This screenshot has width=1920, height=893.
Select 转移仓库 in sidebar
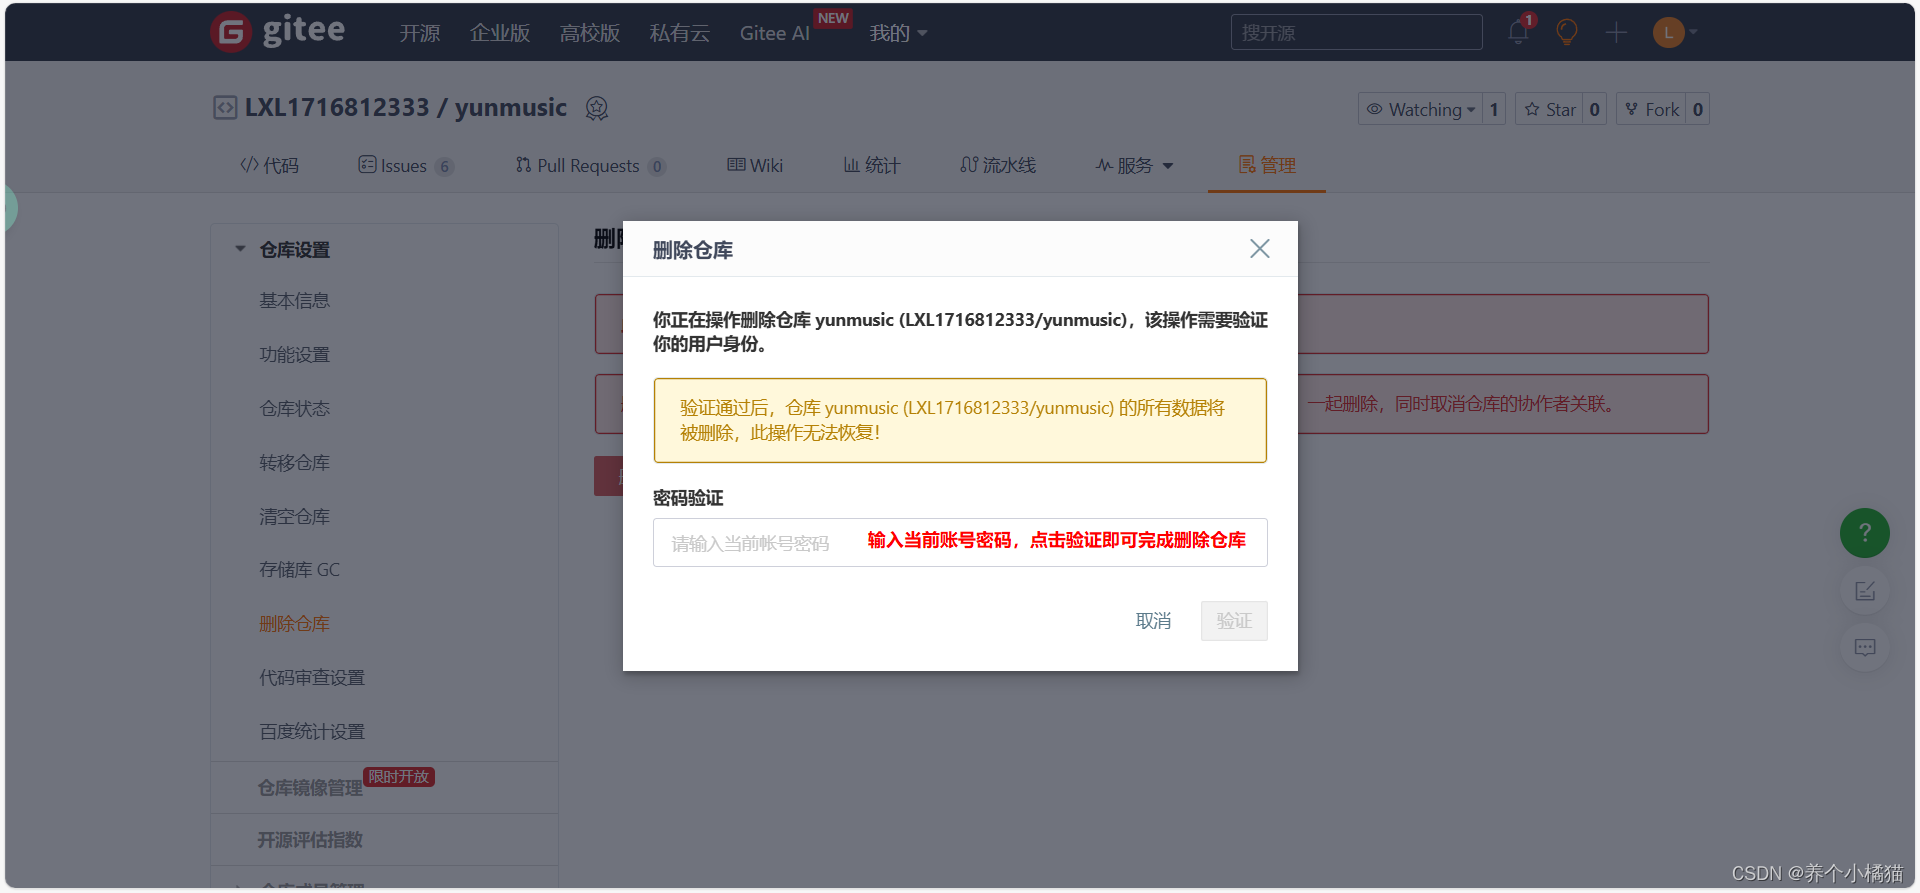point(294,462)
